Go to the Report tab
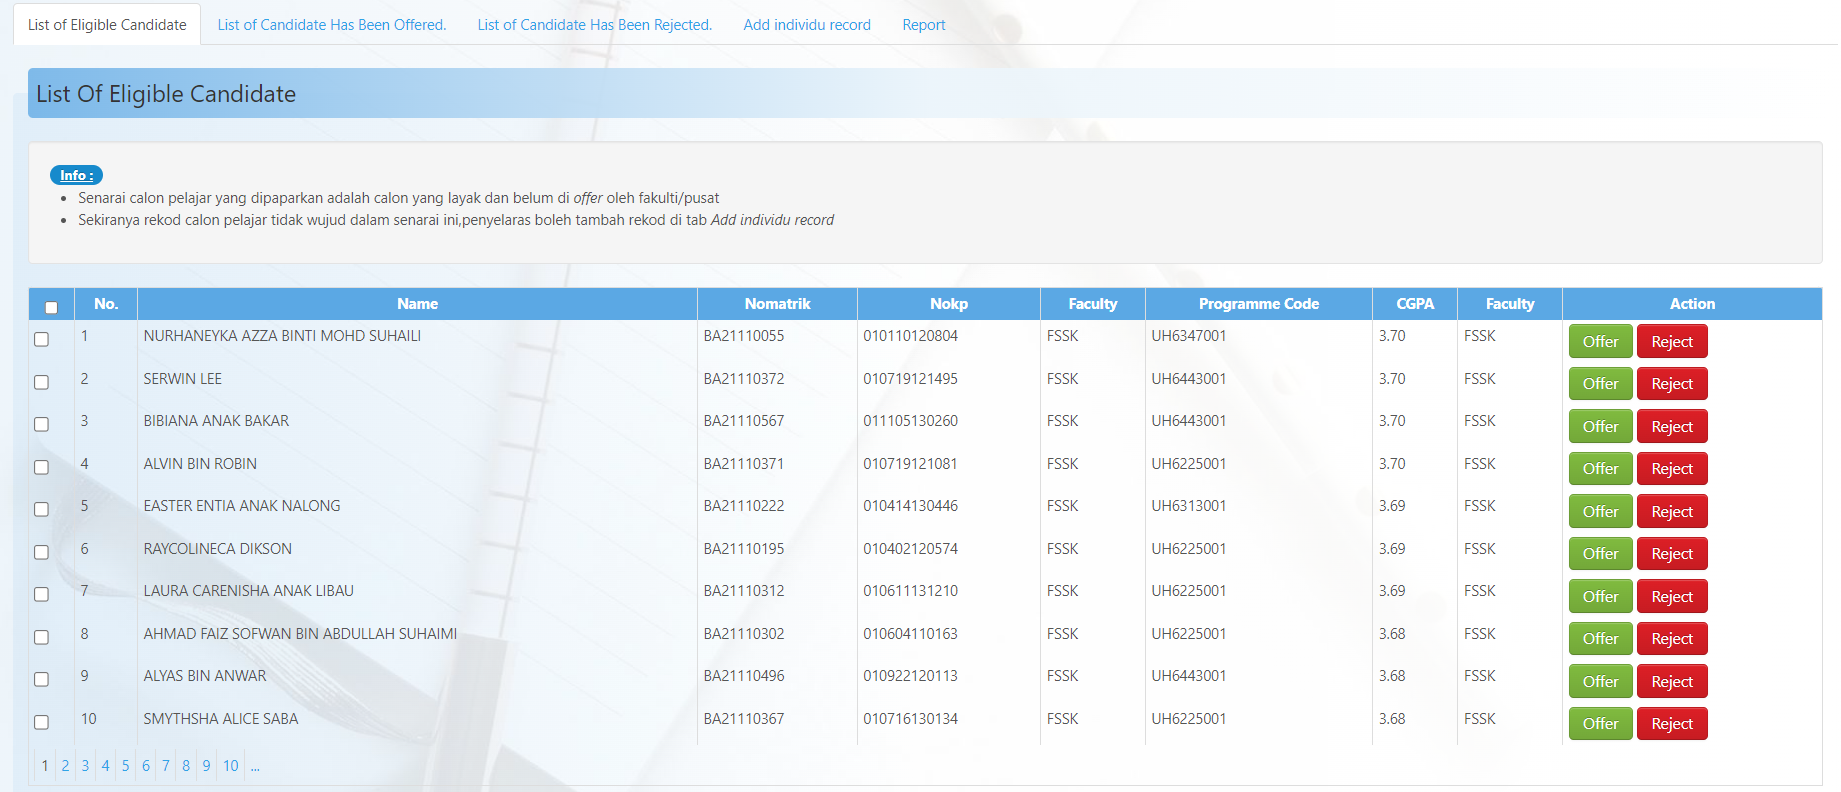1841x792 pixels. [923, 25]
